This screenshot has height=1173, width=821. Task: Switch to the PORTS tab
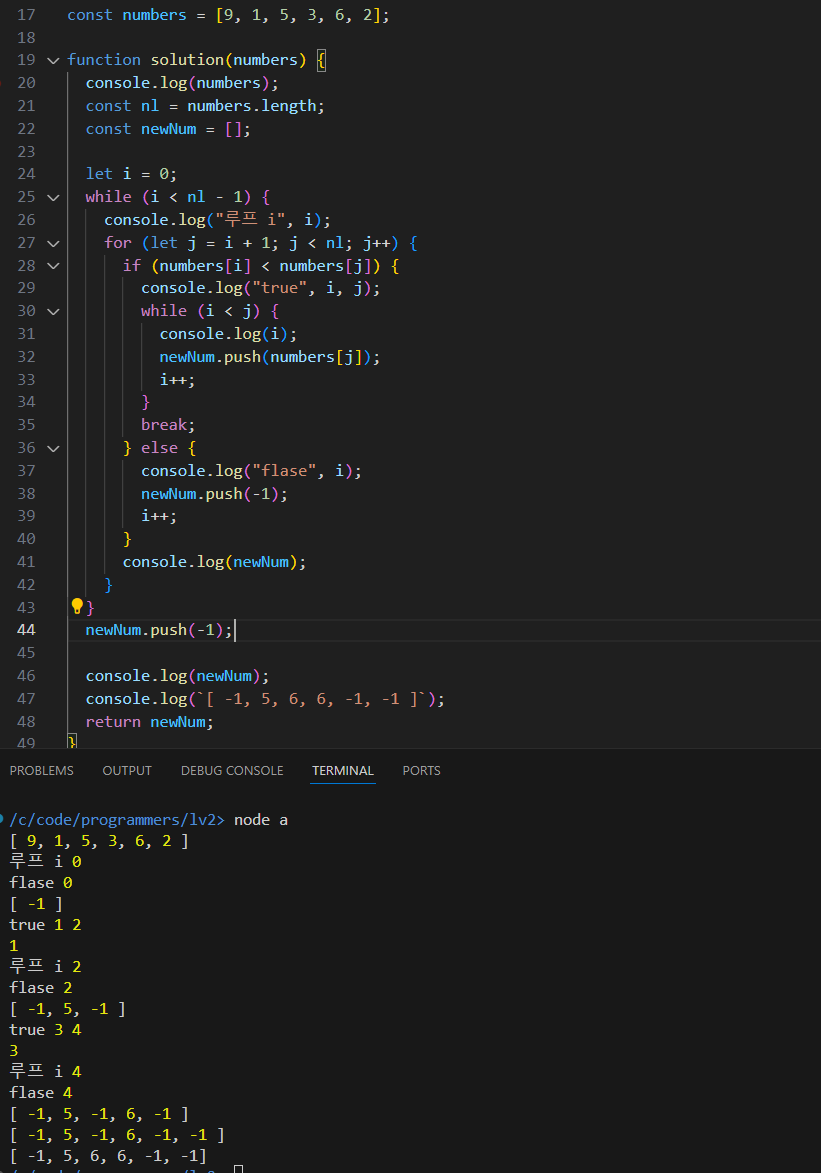click(421, 771)
